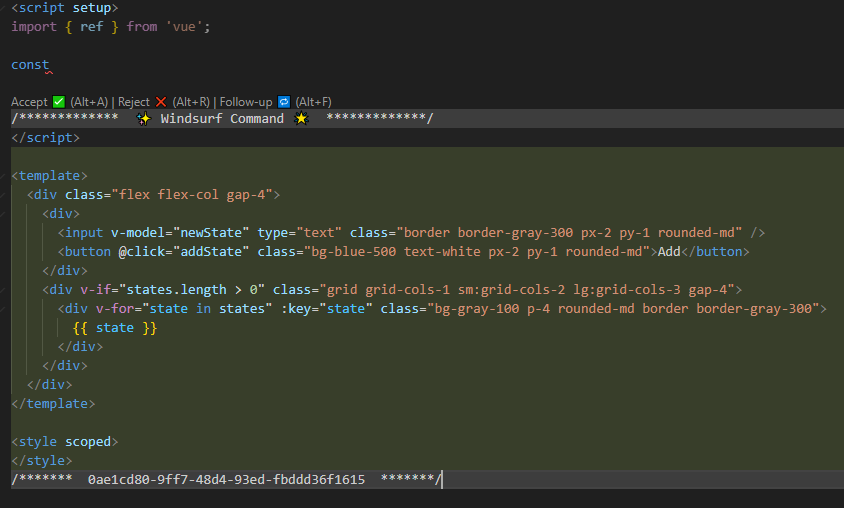Click the closing style tag

41,461
